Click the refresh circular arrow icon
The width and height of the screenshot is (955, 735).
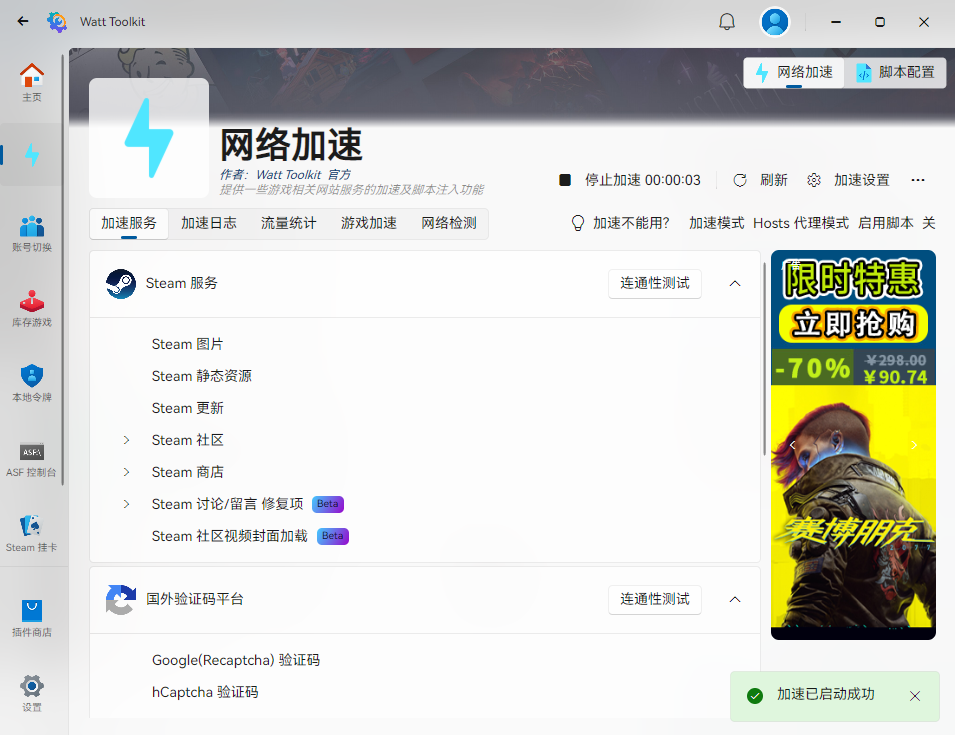point(740,180)
